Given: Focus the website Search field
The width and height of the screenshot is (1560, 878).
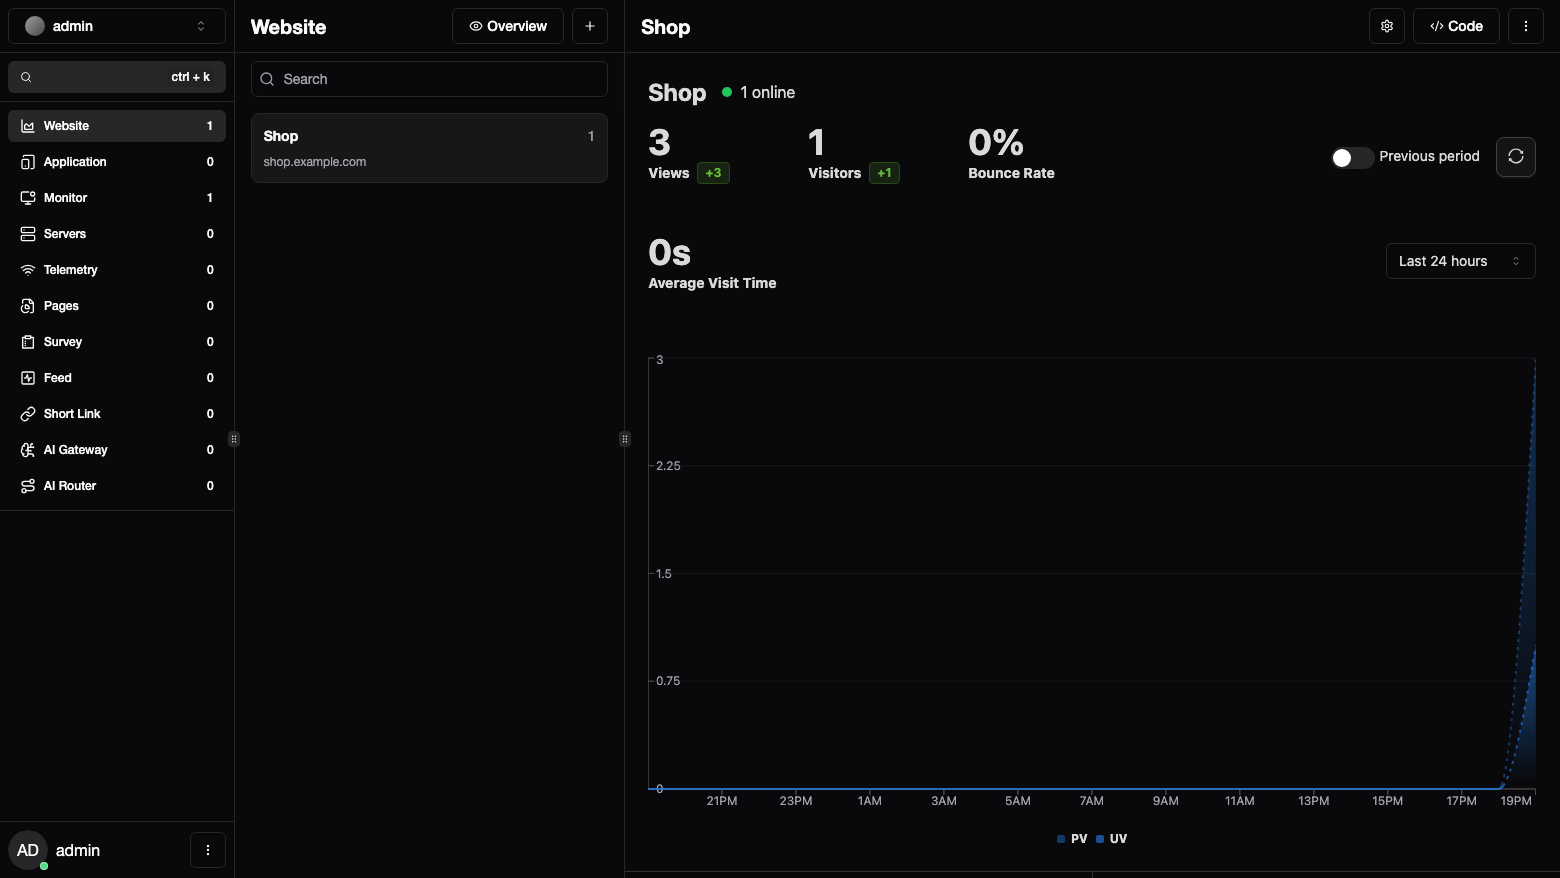Looking at the screenshot, I should coord(429,79).
